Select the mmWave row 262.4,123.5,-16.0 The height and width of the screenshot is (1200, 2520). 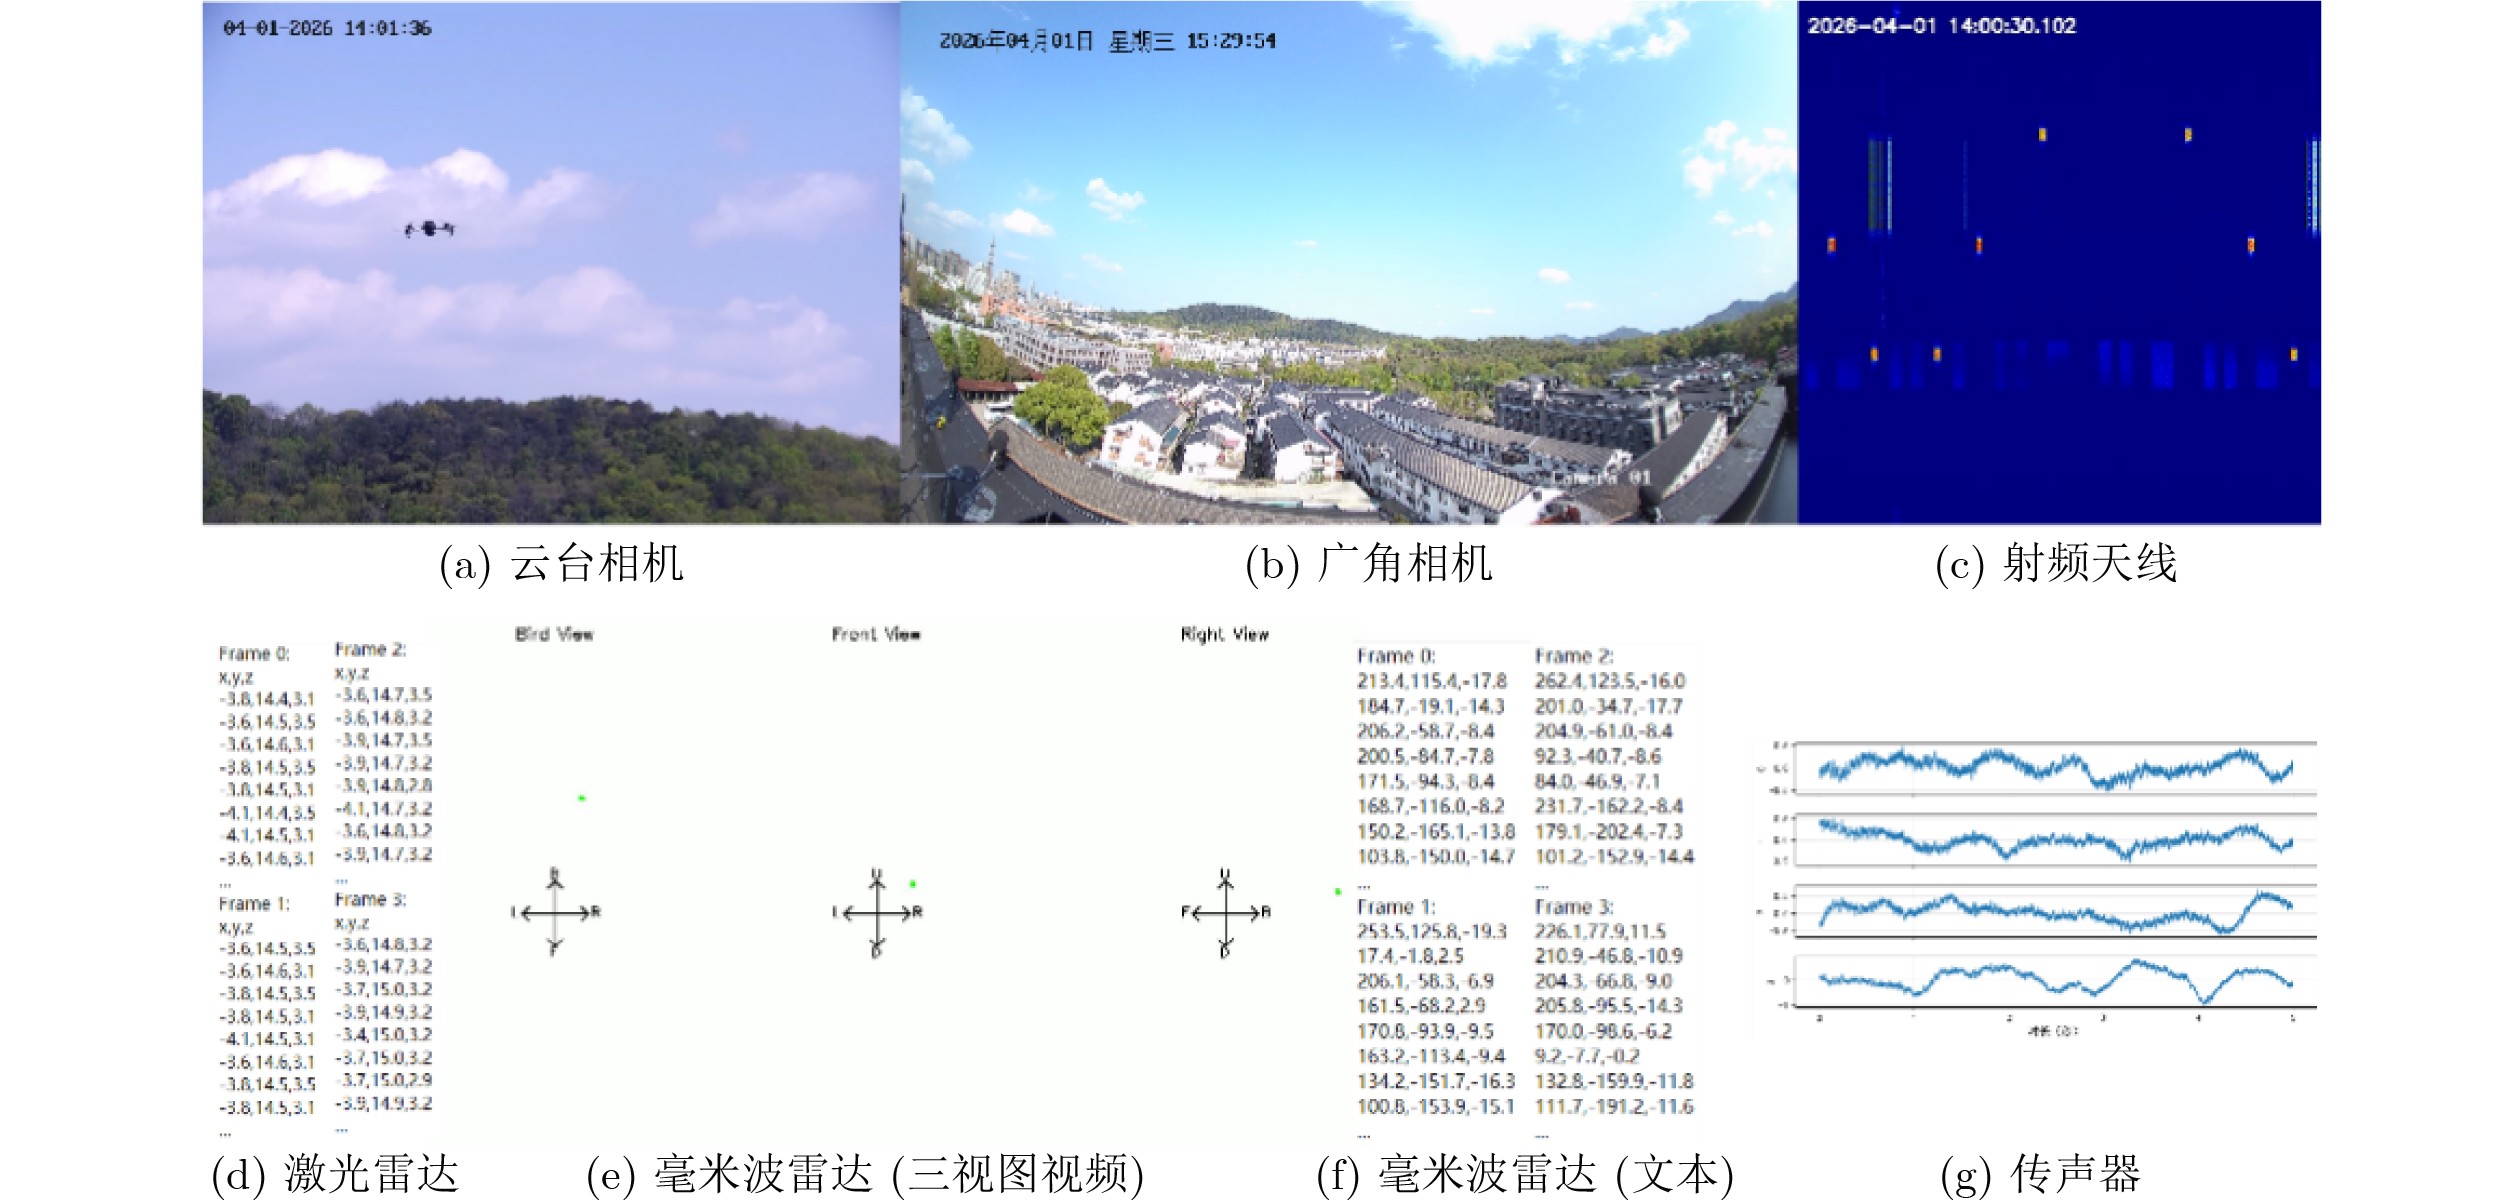[x=1610, y=681]
